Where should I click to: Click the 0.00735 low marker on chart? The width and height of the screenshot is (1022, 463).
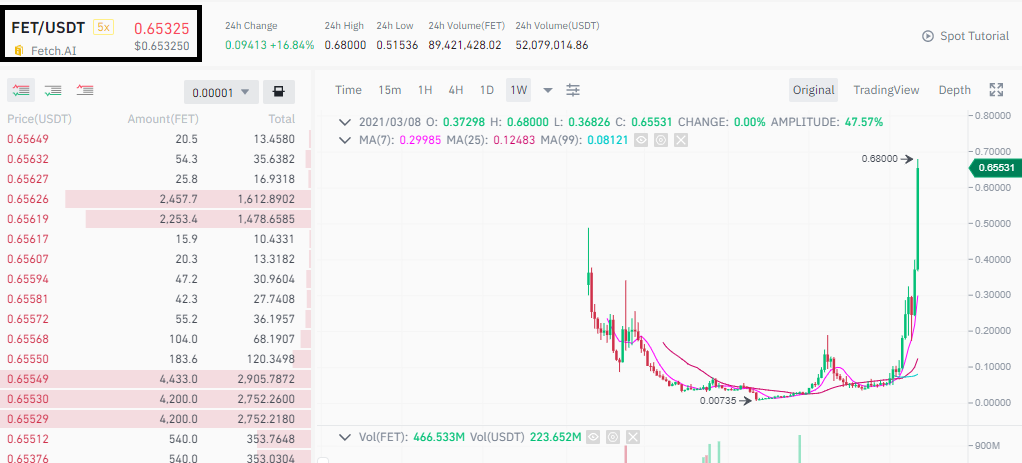pos(718,401)
